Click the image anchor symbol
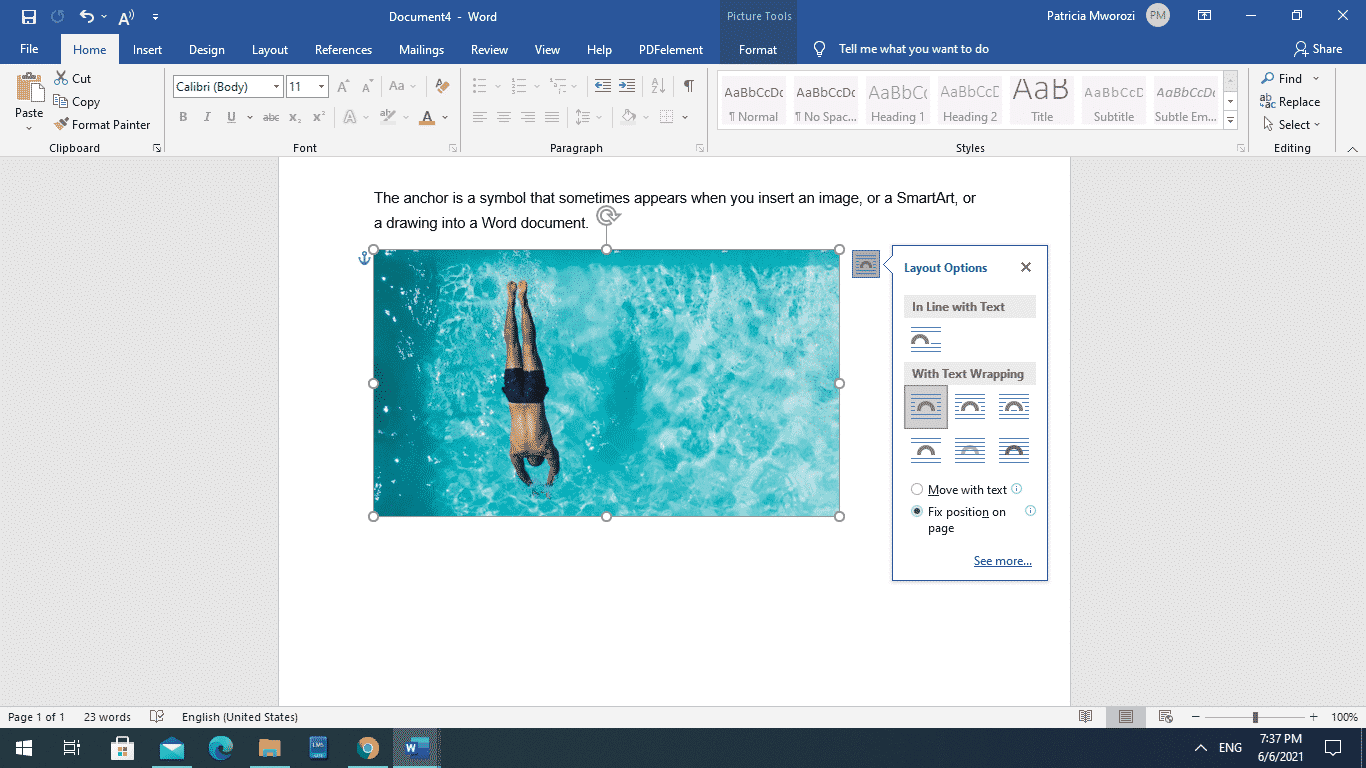Image resolution: width=1366 pixels, height=768 pixels. (364, 257)
